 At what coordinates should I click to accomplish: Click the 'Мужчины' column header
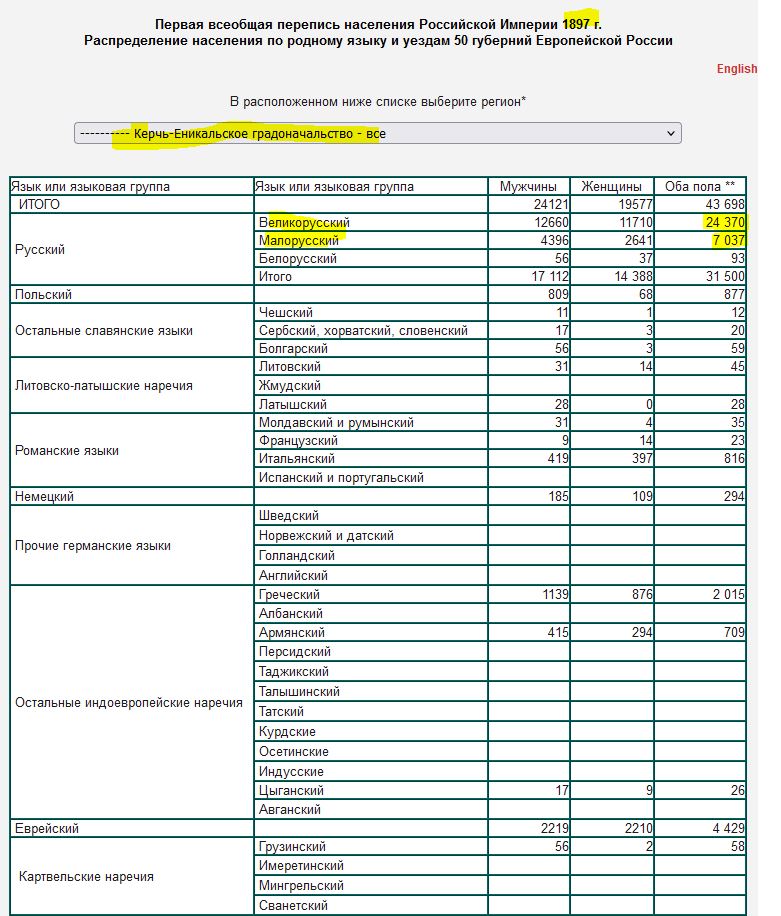528,186
